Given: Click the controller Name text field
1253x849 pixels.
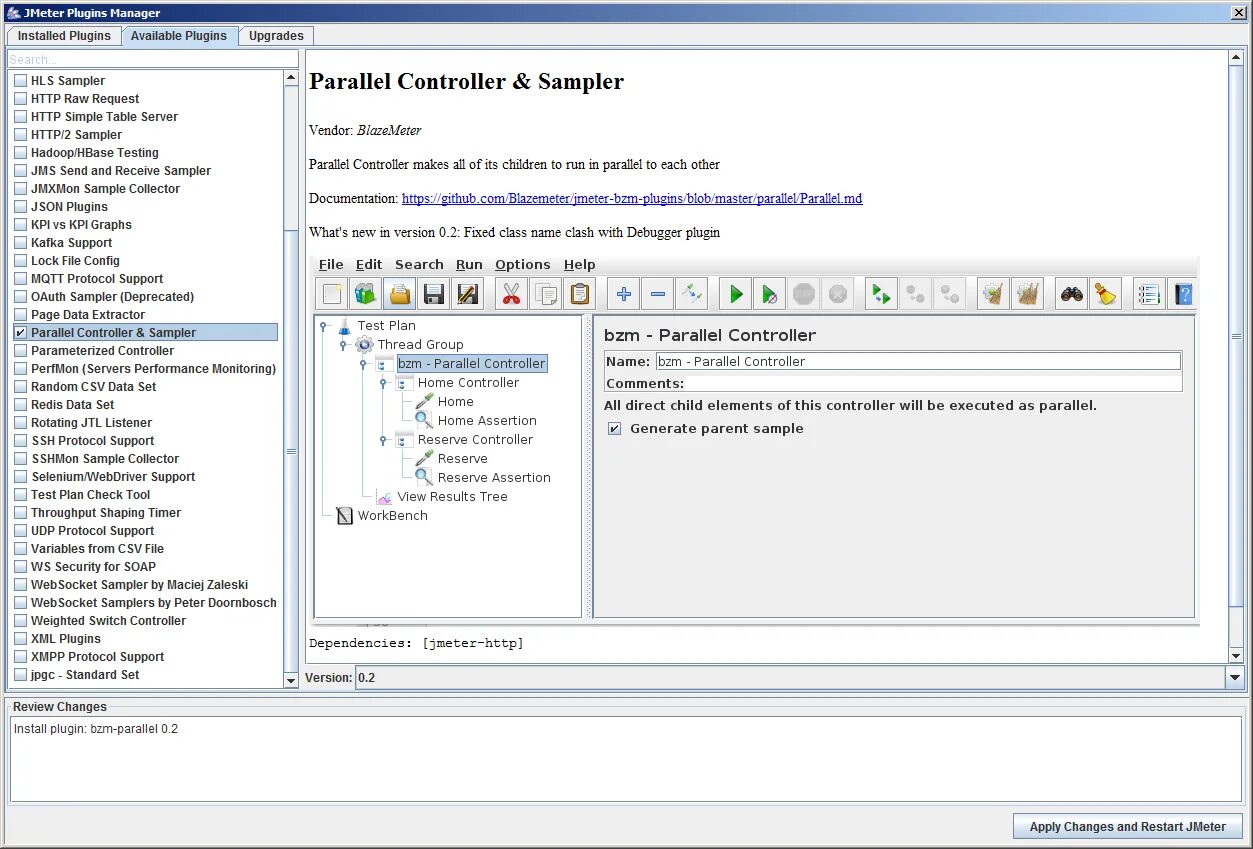Looking at the screenshot, I should 918,362.
